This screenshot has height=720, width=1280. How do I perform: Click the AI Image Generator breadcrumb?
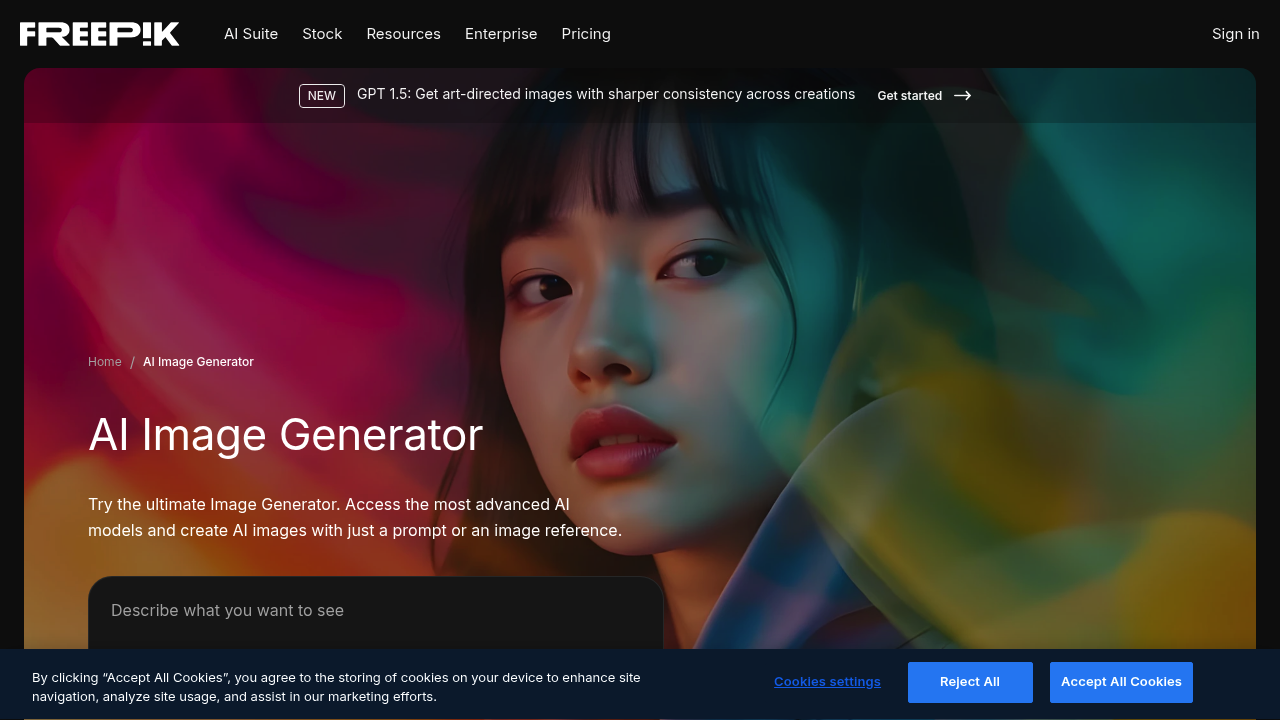point(198,361)
